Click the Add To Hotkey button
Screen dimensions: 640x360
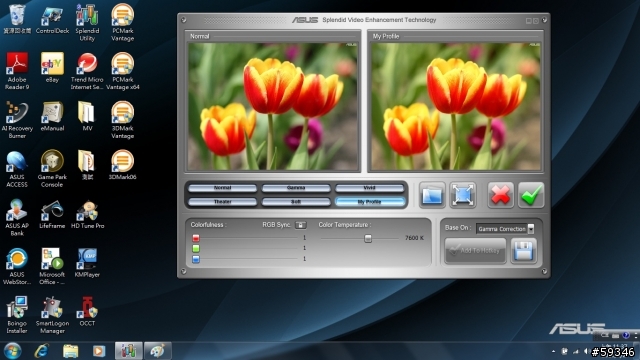[x=476, y=251]
